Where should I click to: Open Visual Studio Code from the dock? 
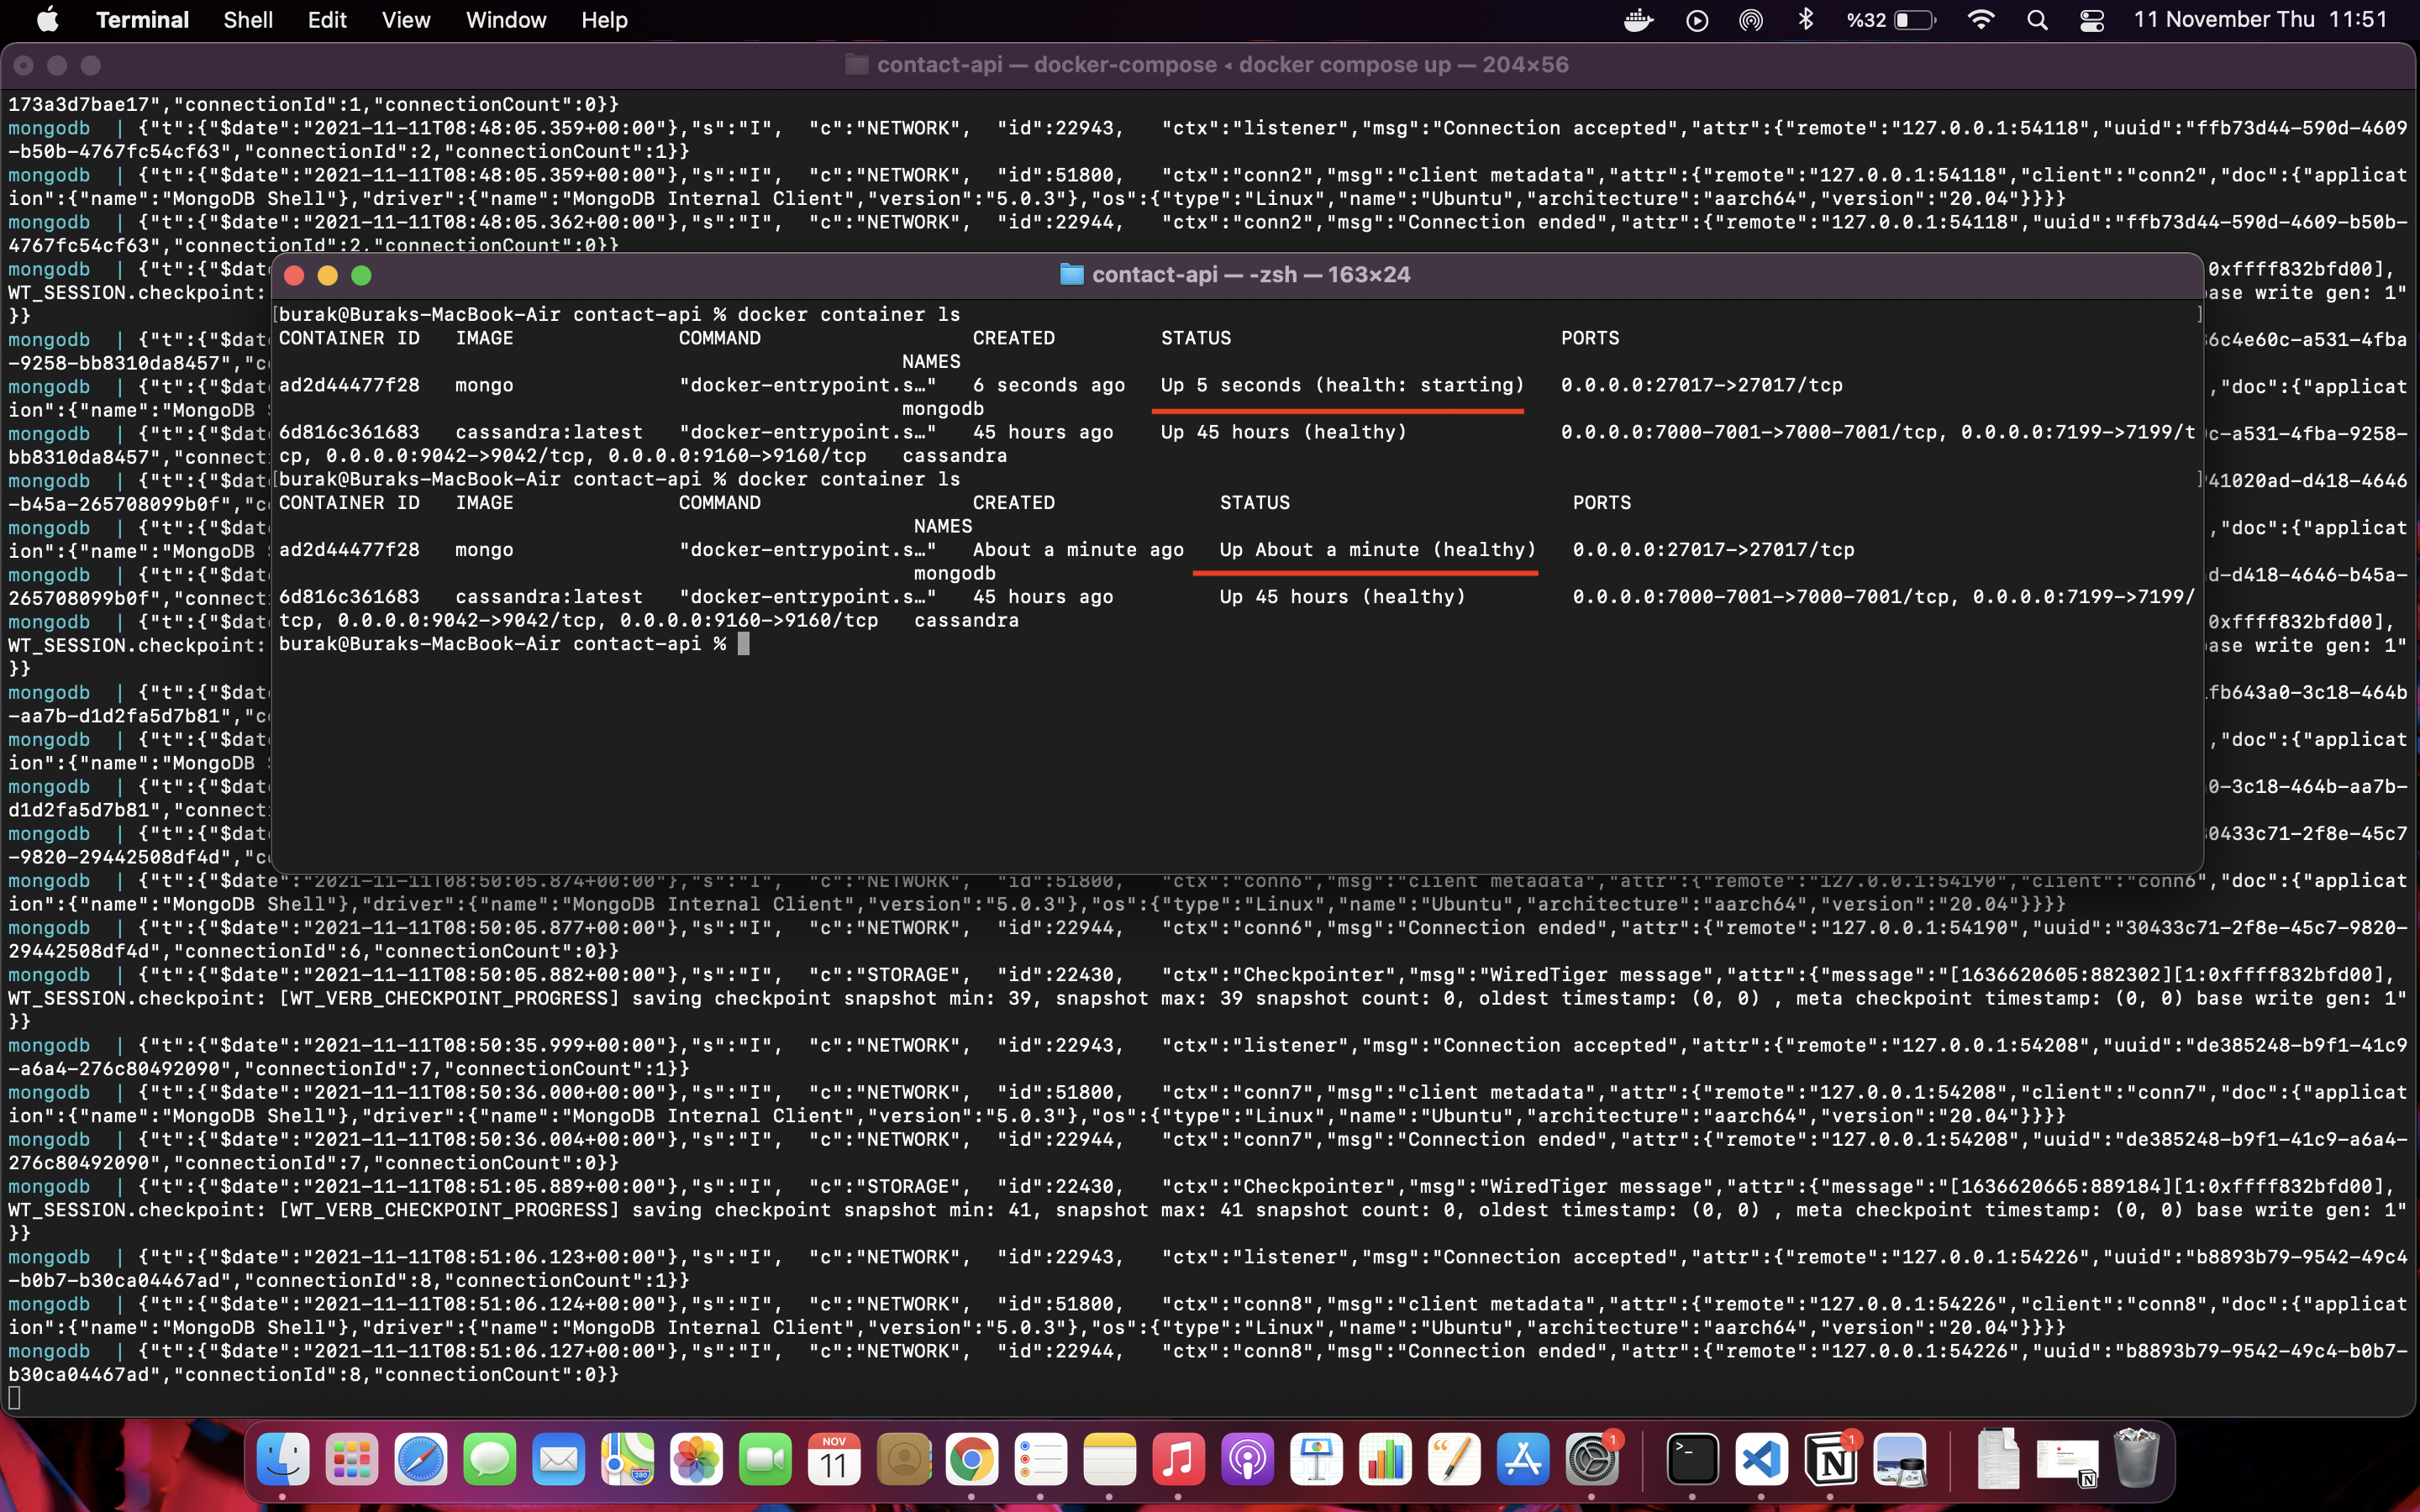point(1761,1459)
